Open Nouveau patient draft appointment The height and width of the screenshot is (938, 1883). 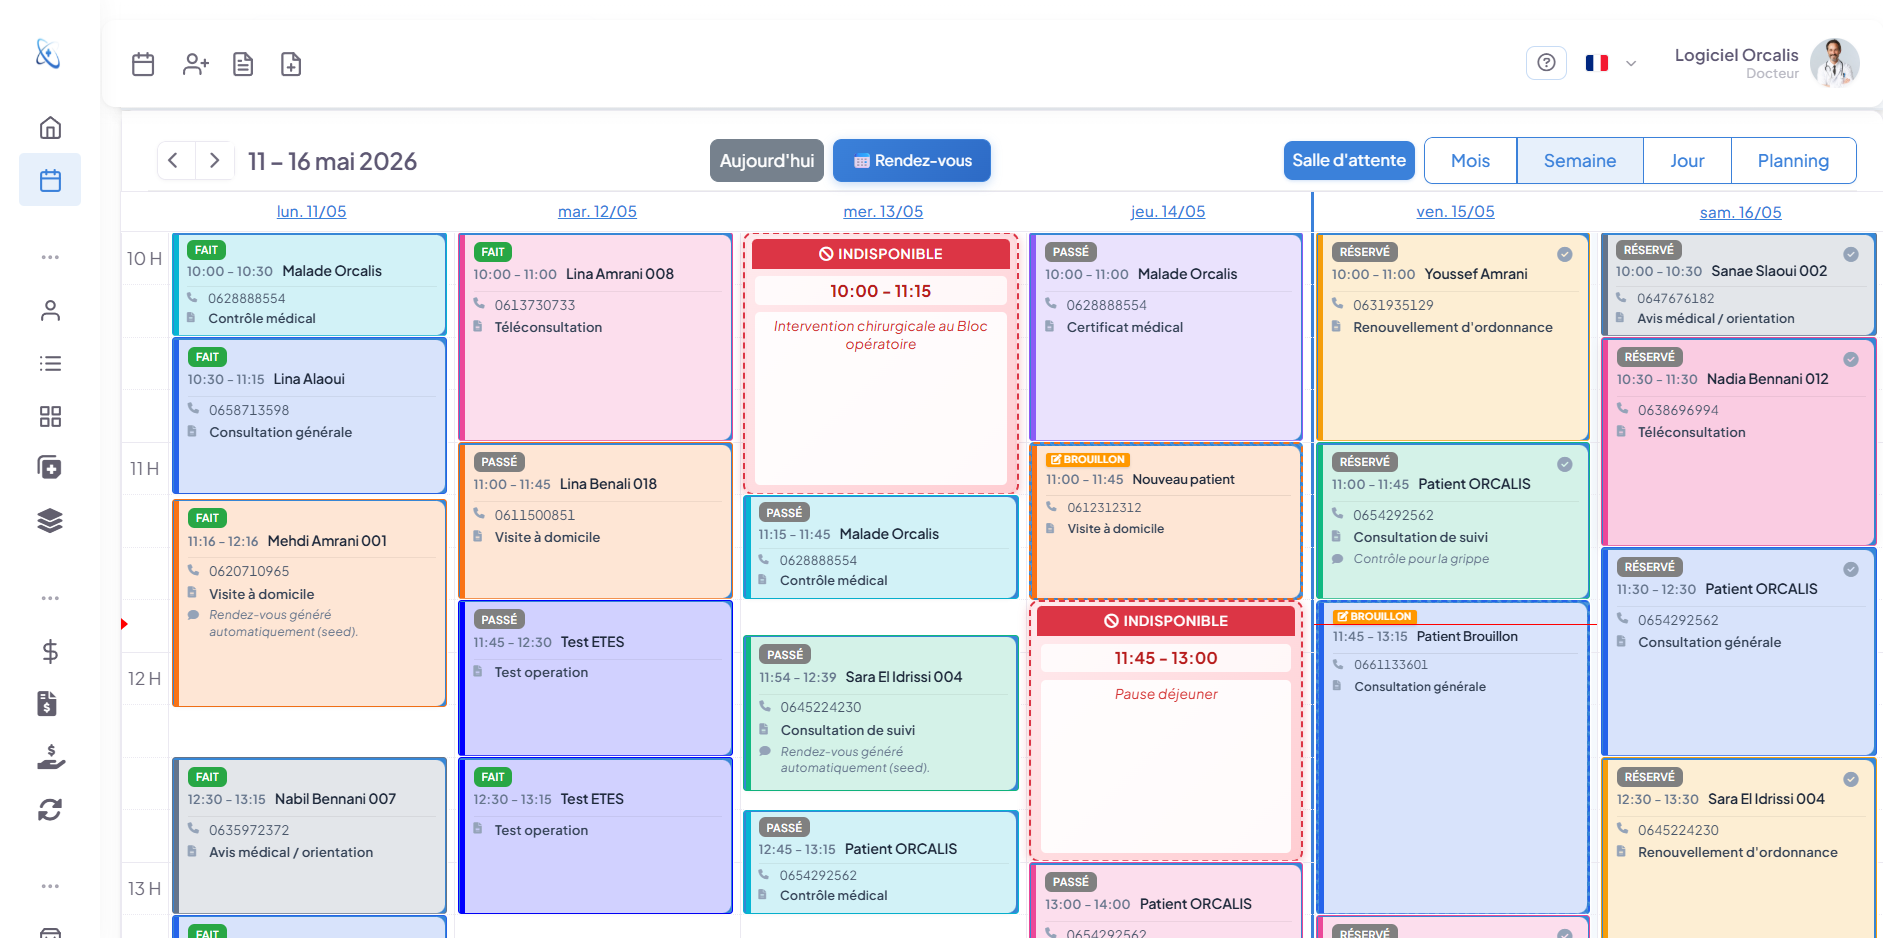point(1166,521)
